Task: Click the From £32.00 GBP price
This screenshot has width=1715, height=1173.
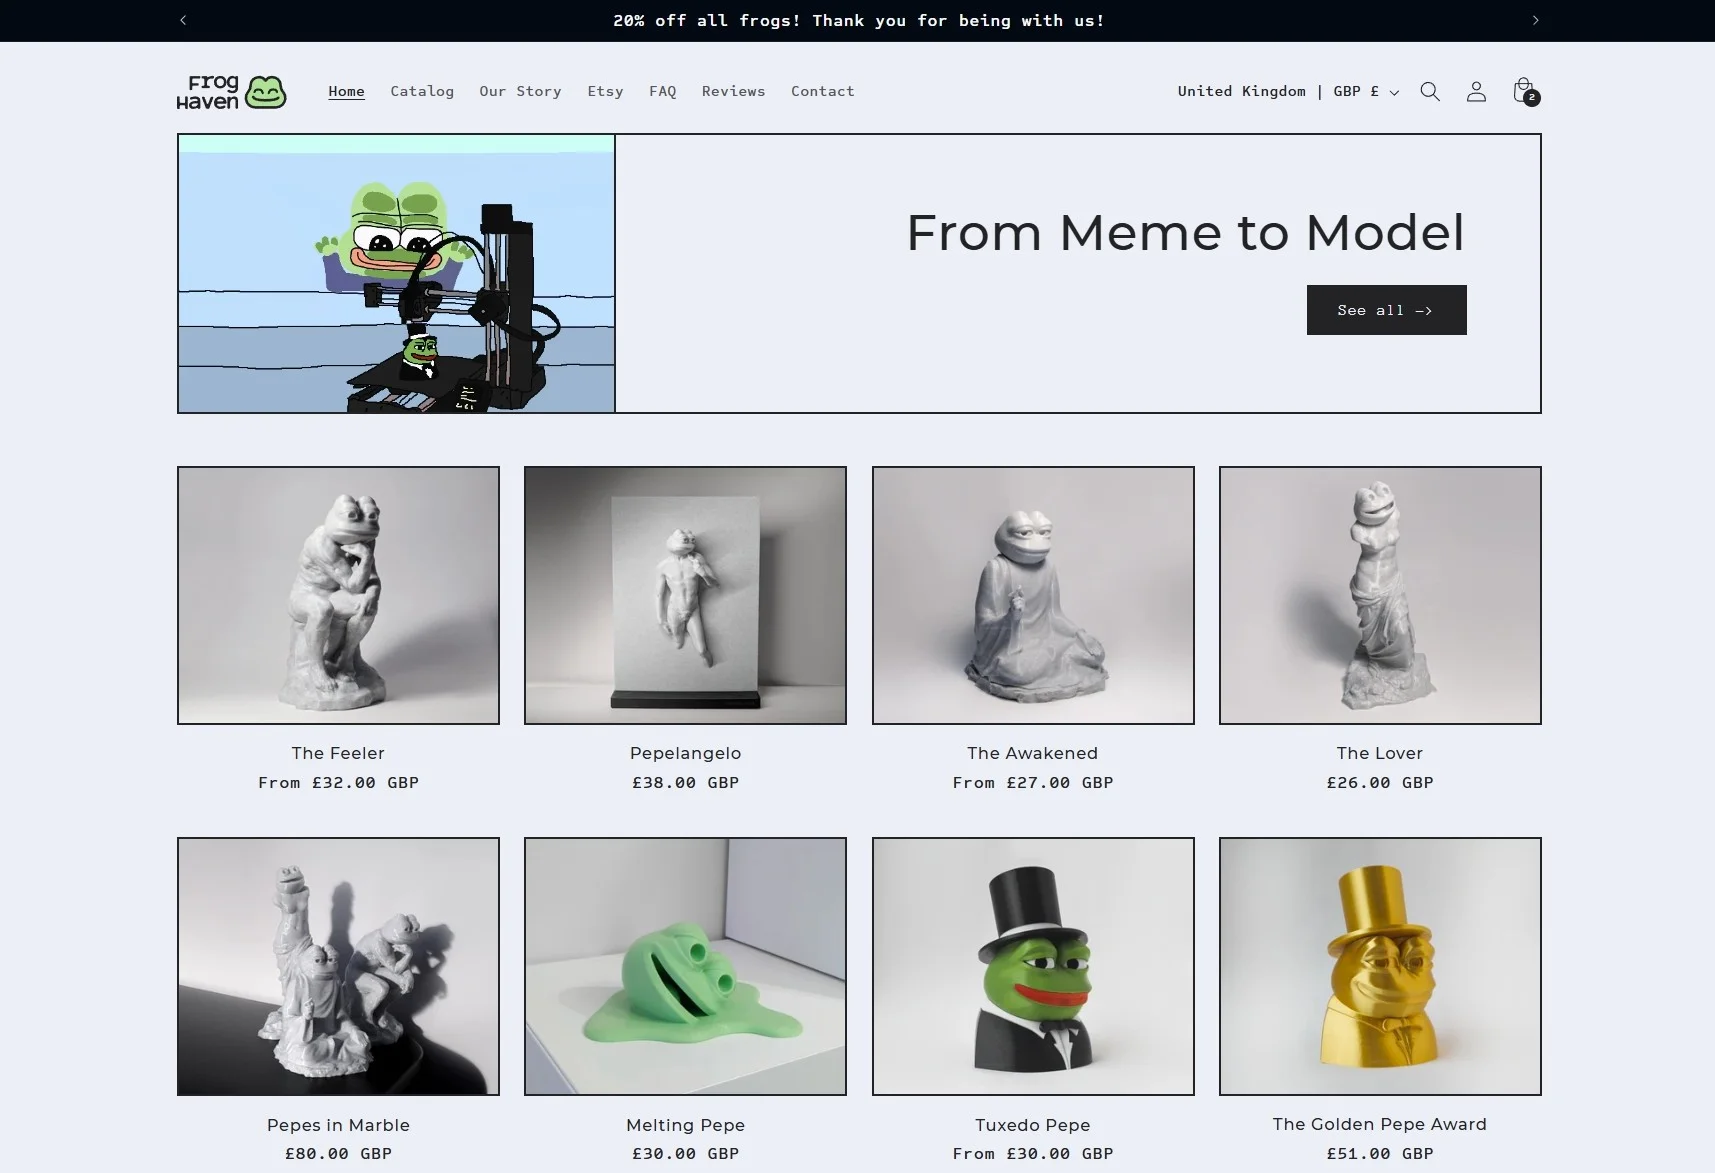Action: click(x=338, y=782)
